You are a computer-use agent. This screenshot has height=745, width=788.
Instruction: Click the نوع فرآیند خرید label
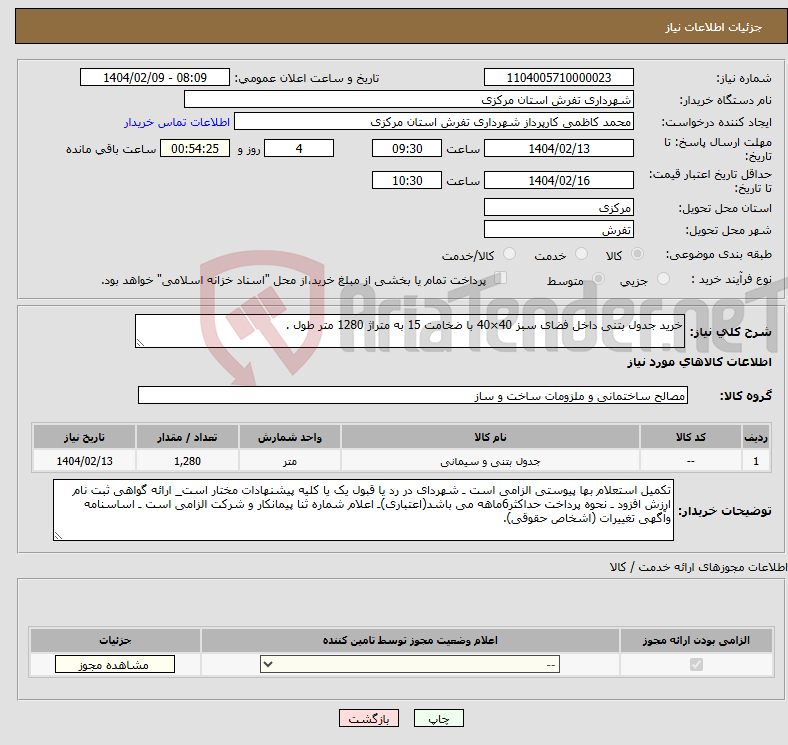pos(732,279)
